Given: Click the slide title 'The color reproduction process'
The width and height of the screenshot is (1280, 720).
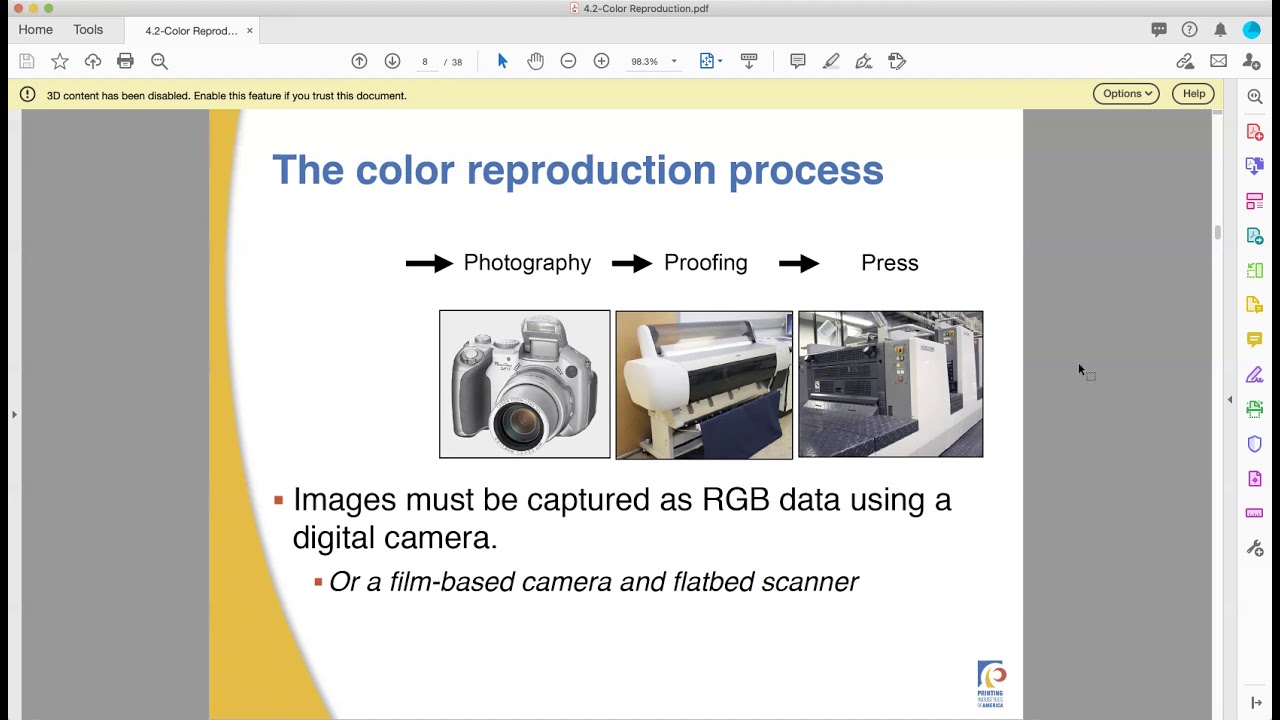Looking at the screenshot, I should (578, 170).
